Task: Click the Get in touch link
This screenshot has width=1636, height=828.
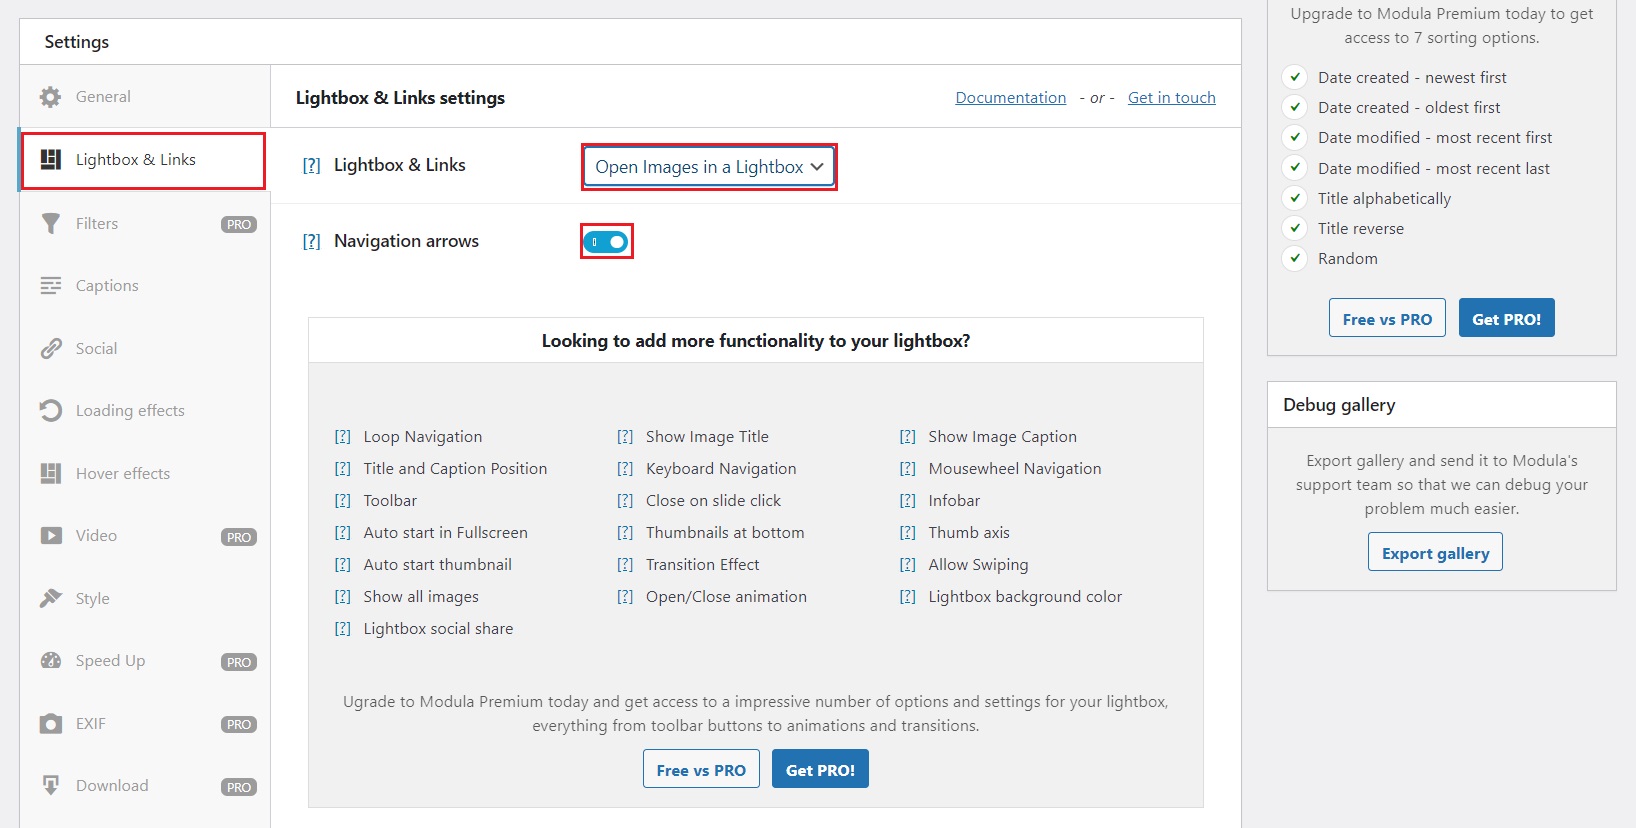Action: [1171, 98]
